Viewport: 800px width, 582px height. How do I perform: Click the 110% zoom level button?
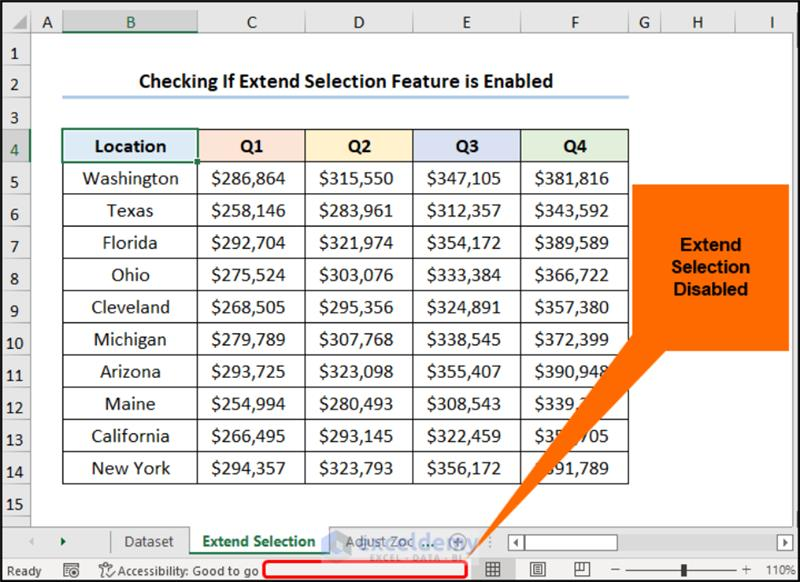(780, 570)
